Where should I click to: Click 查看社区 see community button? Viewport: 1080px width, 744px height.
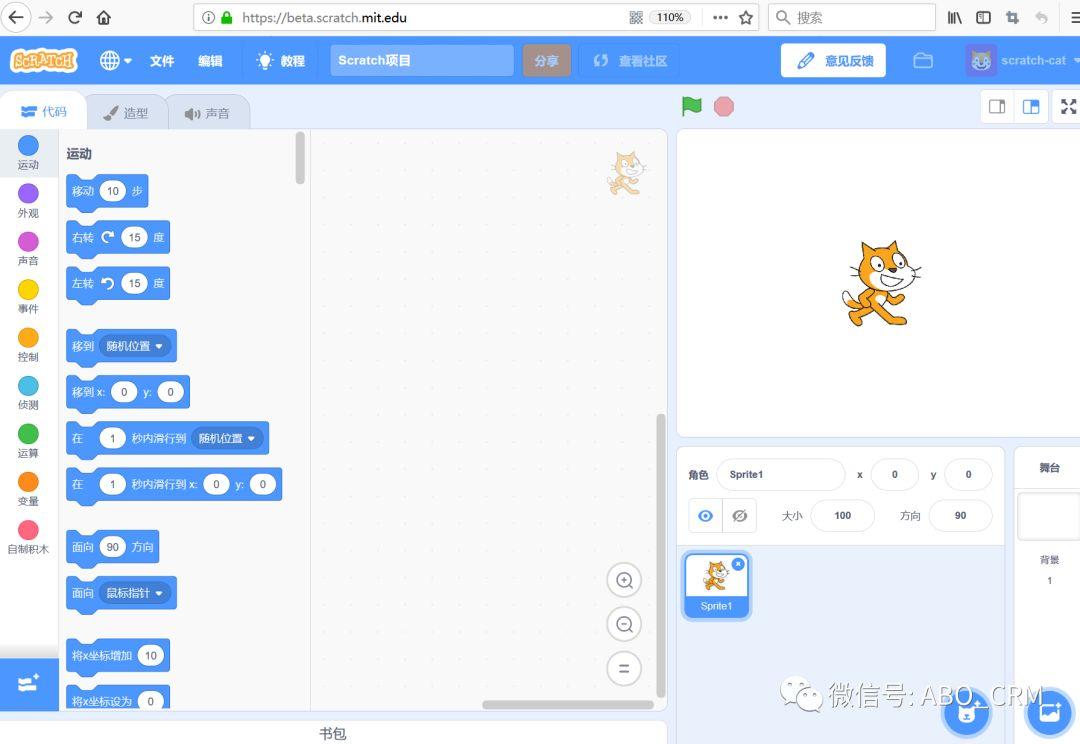click(630, 61)
